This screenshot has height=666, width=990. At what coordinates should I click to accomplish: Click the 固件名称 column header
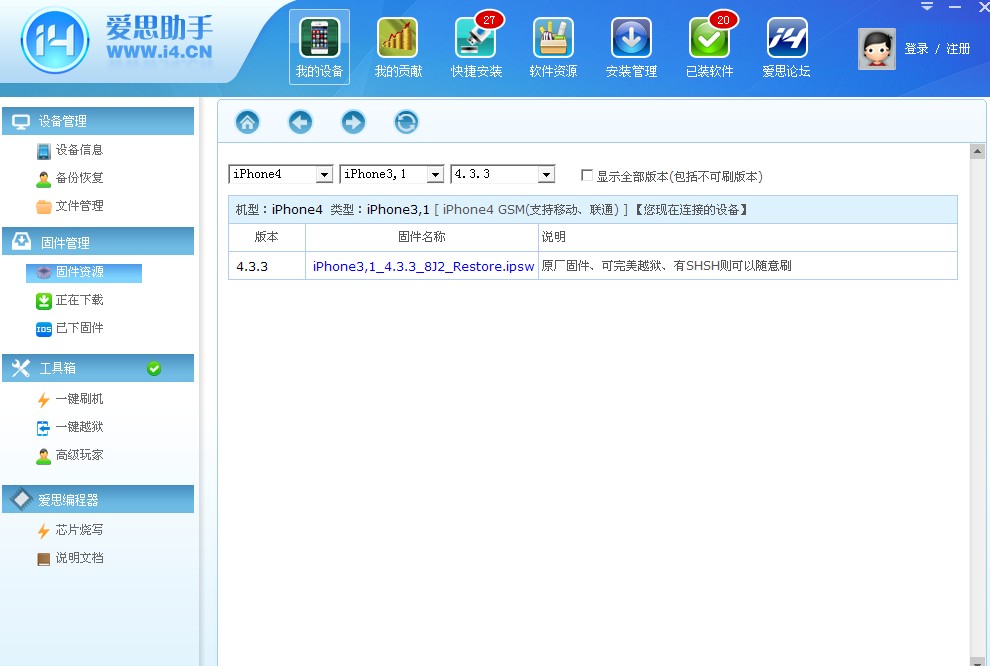click(422, 237)
